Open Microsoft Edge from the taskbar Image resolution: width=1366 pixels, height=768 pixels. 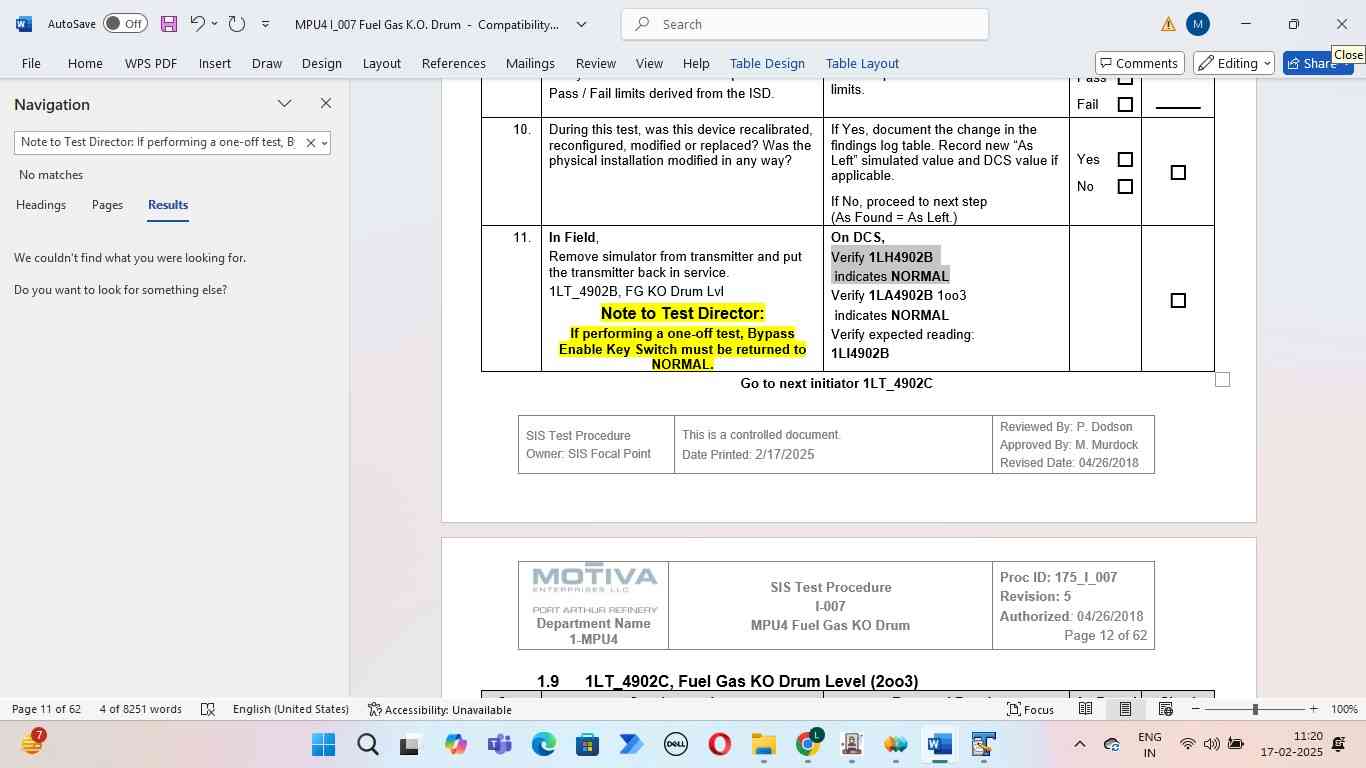click(543, 745)
